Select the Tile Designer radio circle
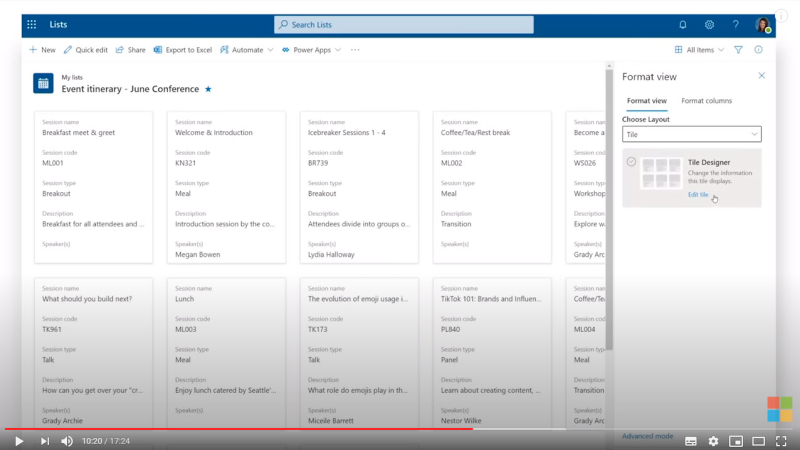The image size is (800, 450). point(631,162)
